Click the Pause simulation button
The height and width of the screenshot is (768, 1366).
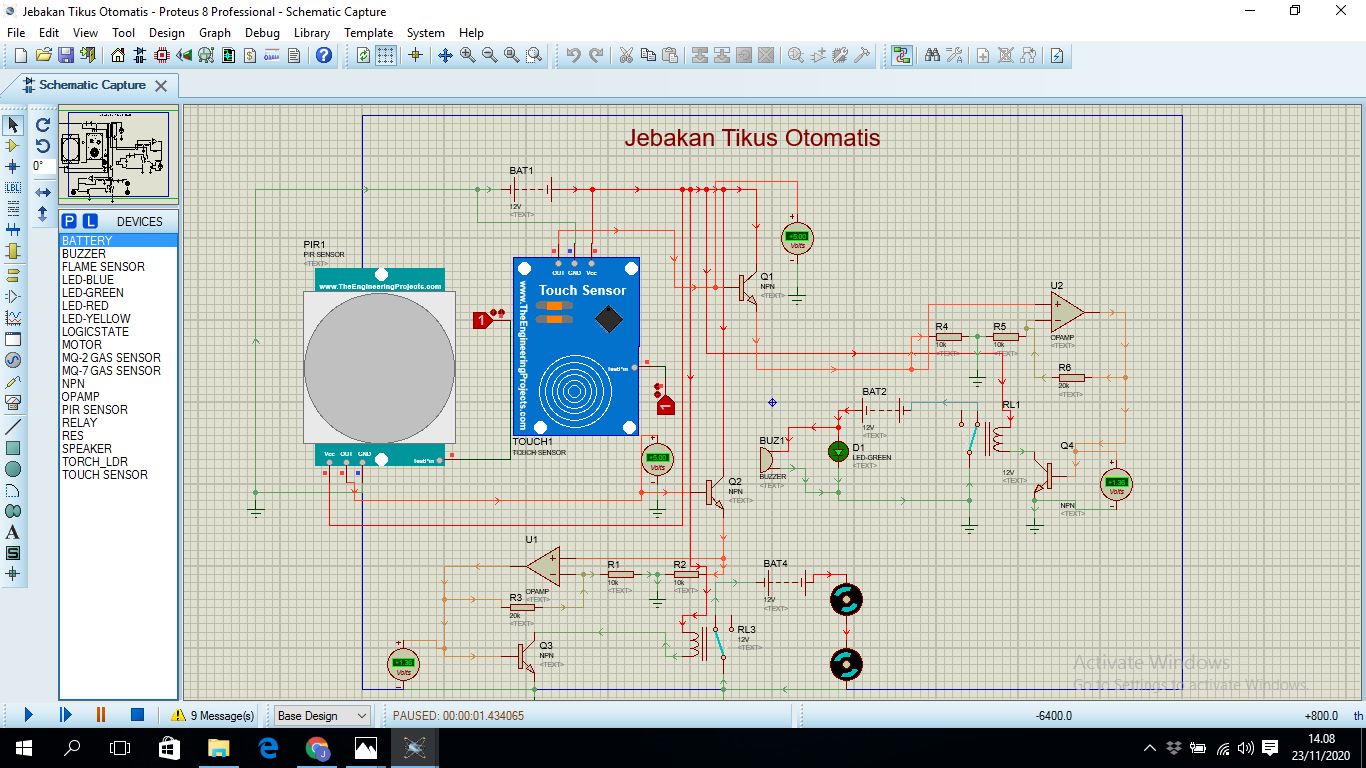[101, 715]
